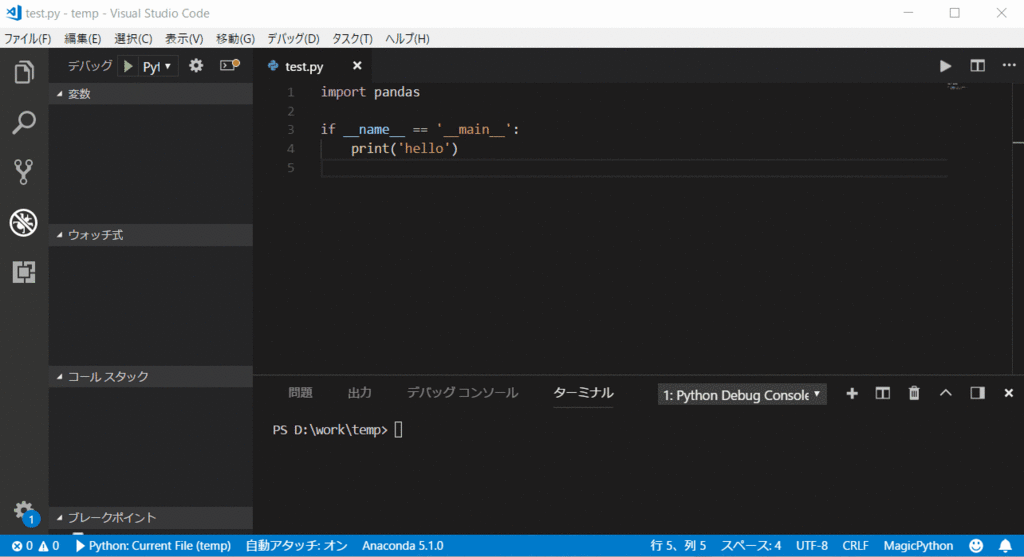Screen dimensions: 1024x557
Task: Toggle 自動アタッチ: オン in status bar
Action: pos(296,545)
